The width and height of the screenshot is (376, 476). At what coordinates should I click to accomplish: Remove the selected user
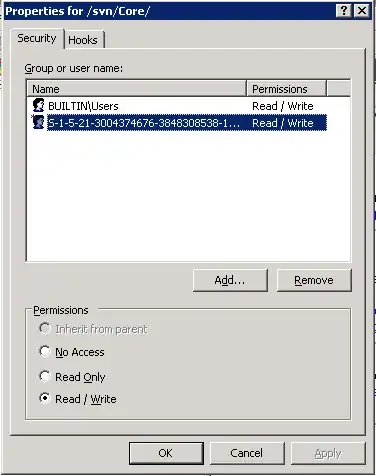tap(314, 280)
